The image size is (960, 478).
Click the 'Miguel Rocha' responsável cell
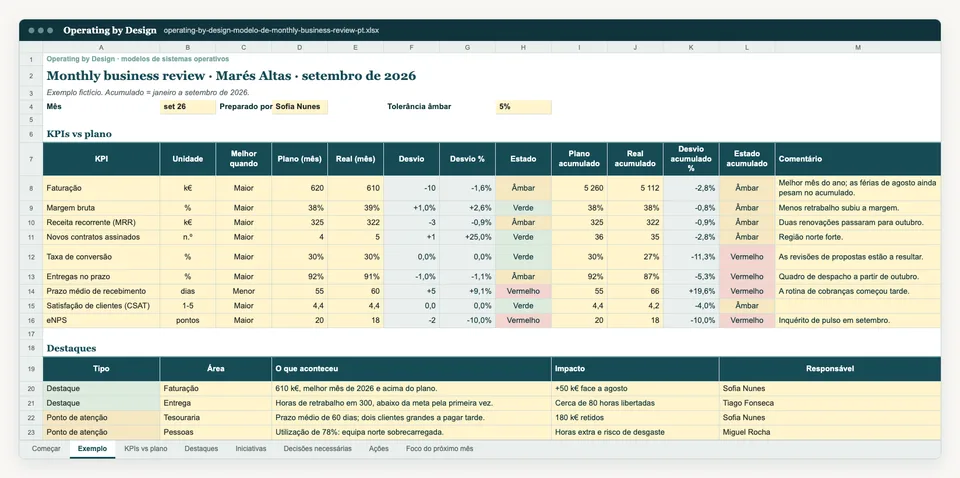830,432
